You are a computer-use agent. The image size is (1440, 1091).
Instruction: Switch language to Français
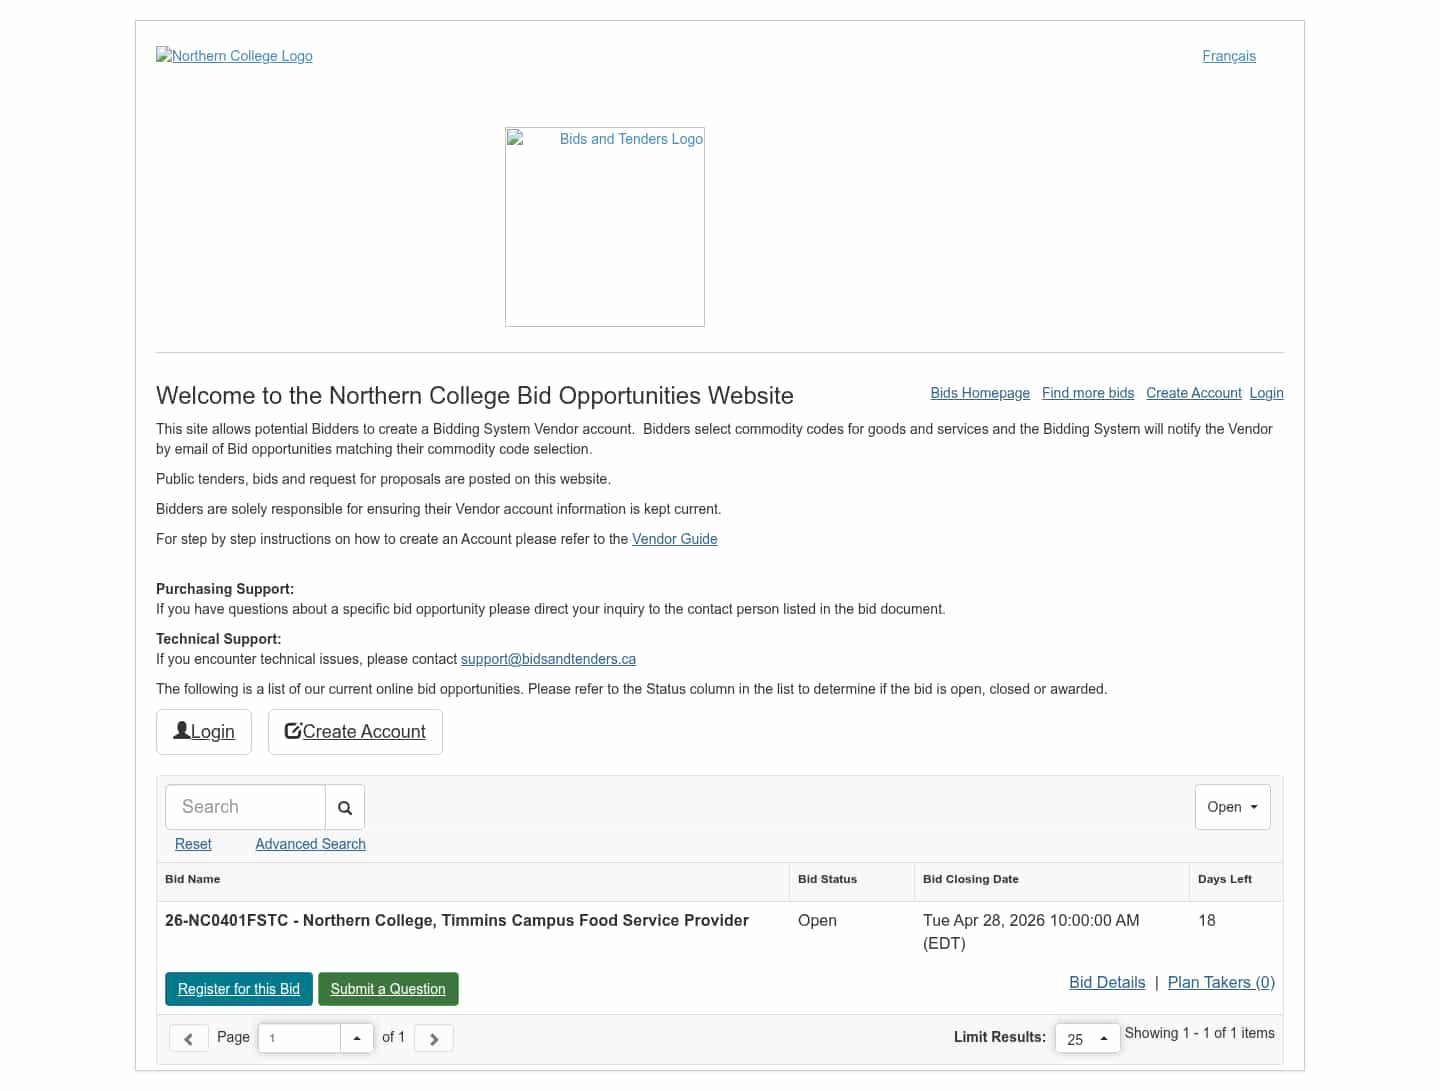pyautogui.click(x=1229, y=56)
